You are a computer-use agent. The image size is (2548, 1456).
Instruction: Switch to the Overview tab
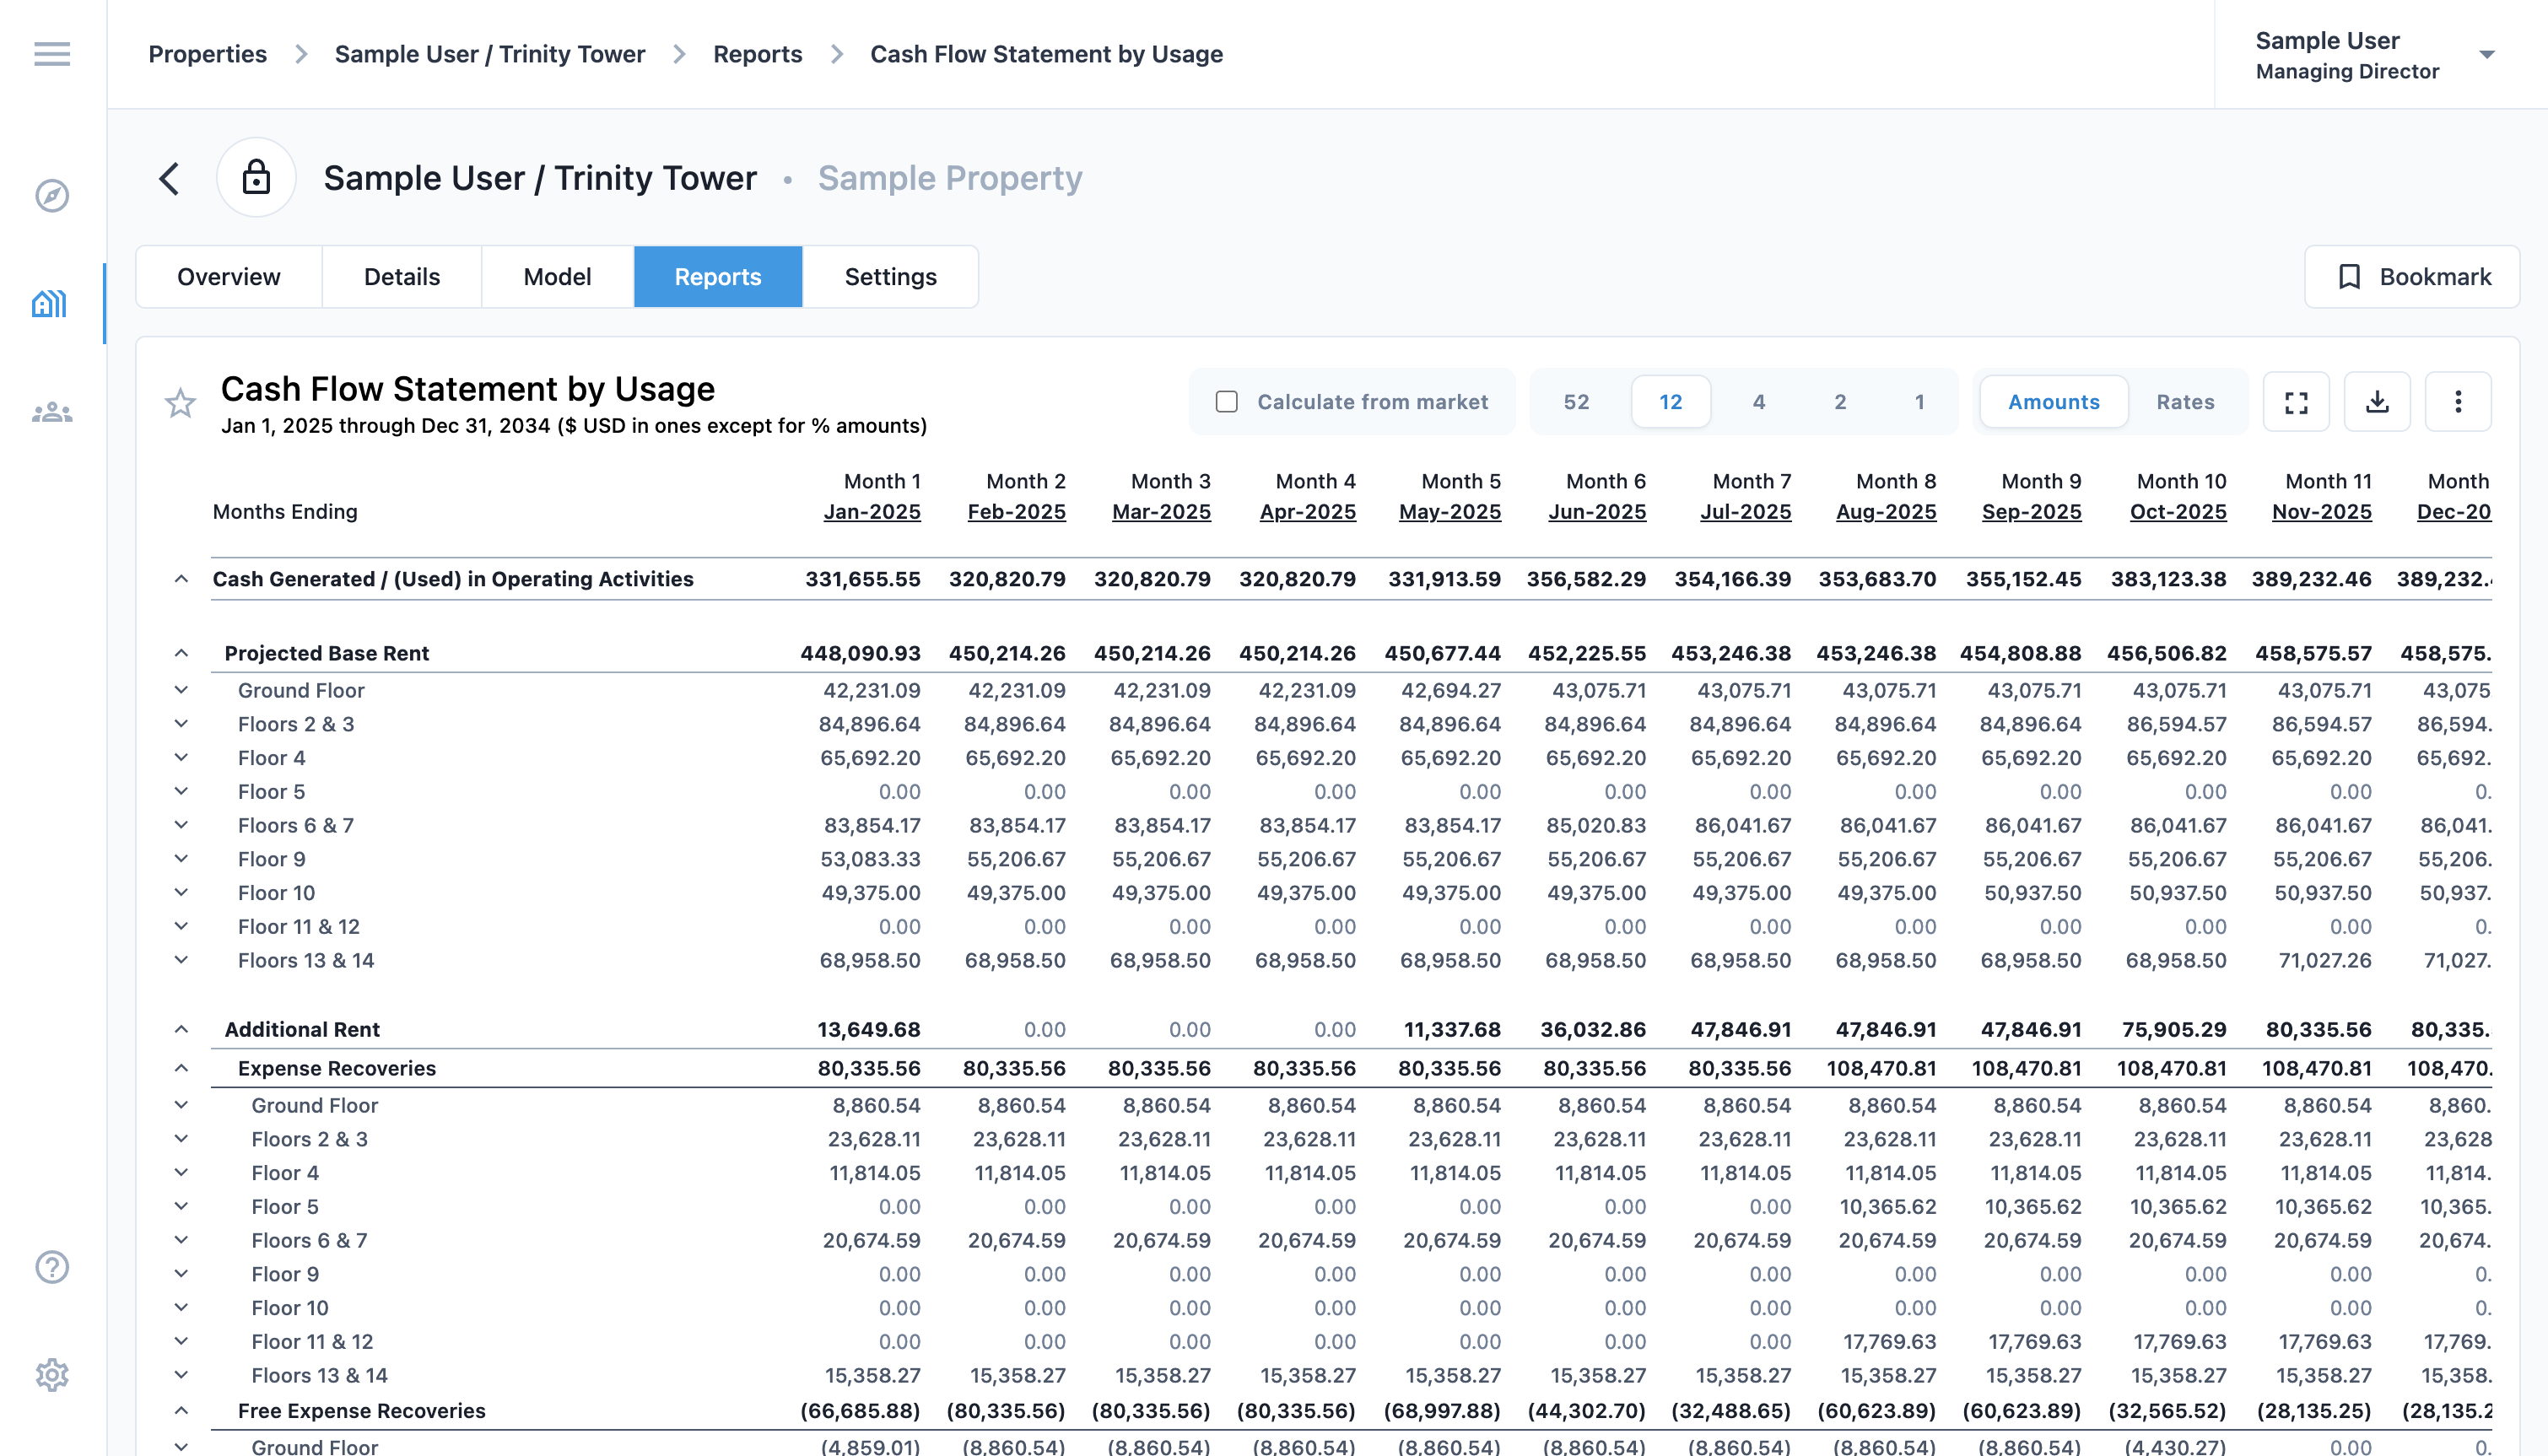coord(228,276)
